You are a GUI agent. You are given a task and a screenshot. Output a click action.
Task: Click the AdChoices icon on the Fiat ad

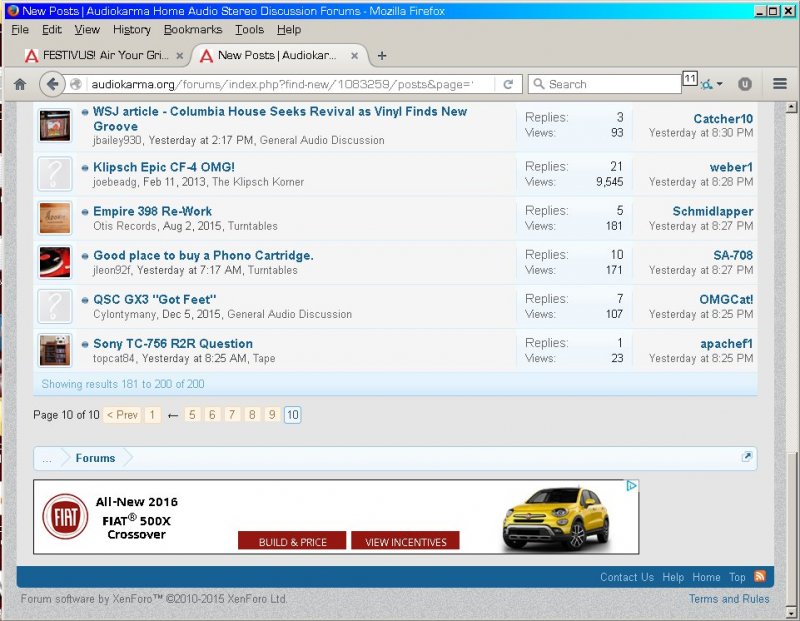coord(631,486)
